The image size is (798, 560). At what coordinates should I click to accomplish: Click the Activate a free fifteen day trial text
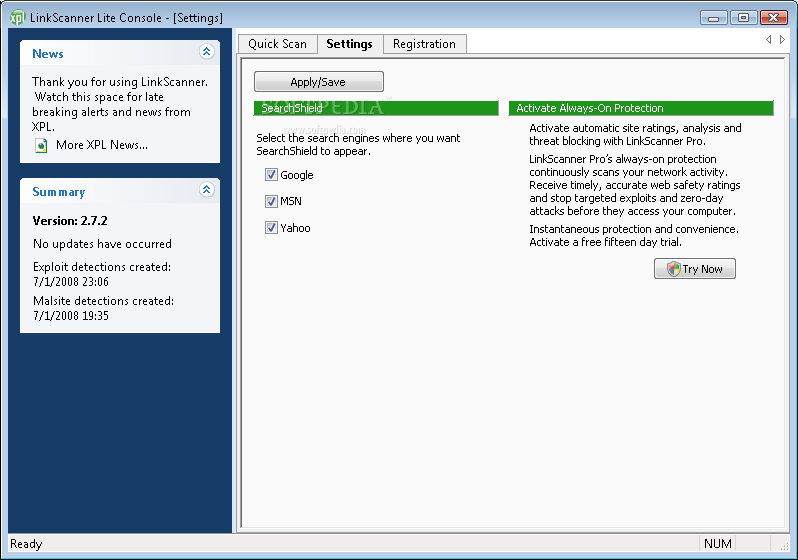[606, 242]
